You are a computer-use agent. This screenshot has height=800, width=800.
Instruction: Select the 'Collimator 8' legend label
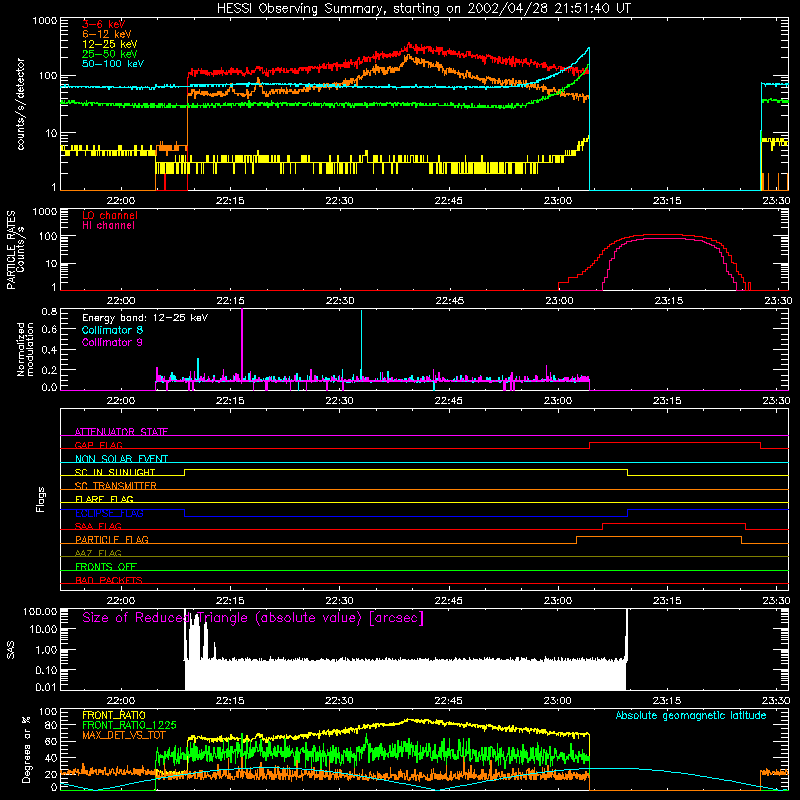pyautogui.click(x=112, y=330)
